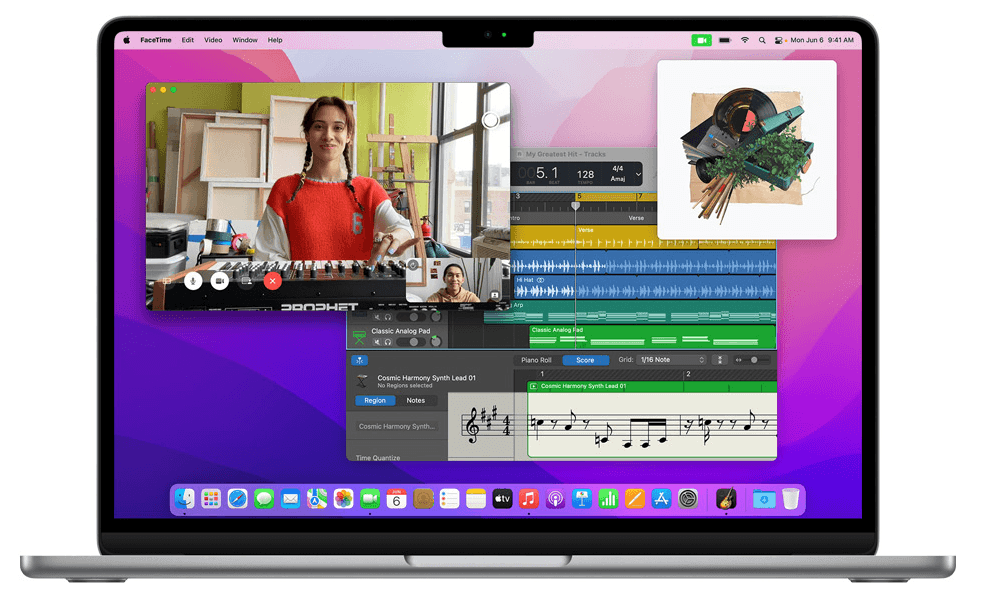
Task: Open Music app from the Dock
Action: point(529,499)
